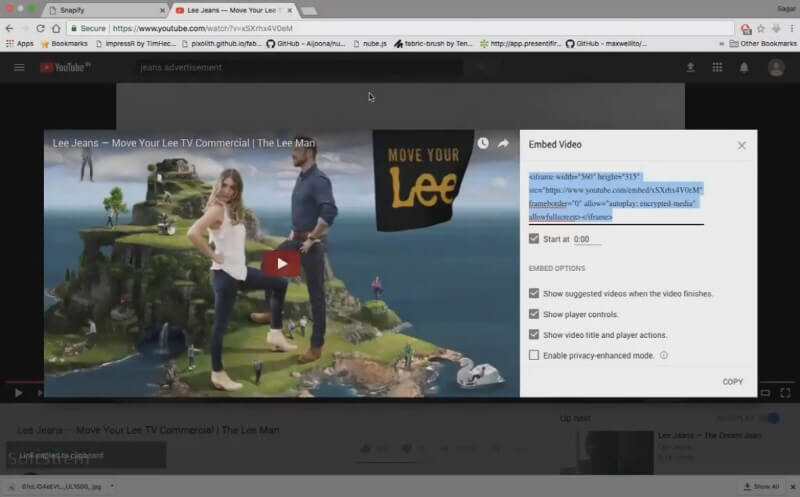Select the Lee Jeans — Move Your Lee tab

click(234, 10)
